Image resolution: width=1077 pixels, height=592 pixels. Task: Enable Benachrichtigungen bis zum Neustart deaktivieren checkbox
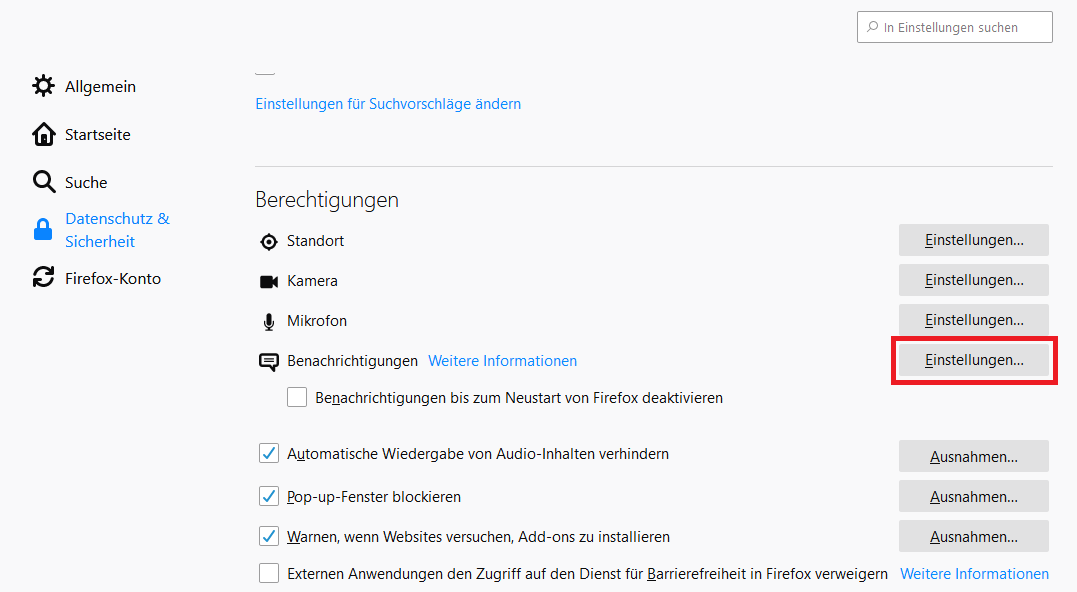297,397
